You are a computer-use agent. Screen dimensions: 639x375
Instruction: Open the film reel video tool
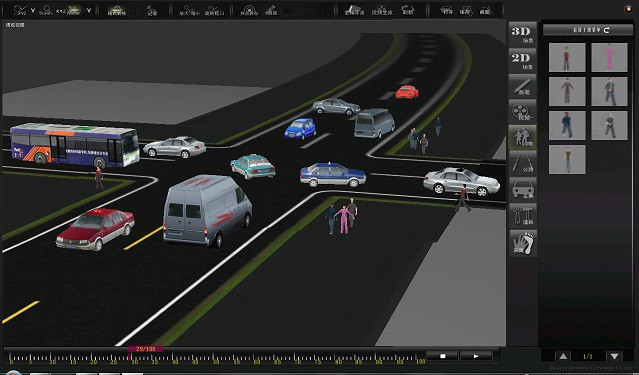click(x=522, y=112)
